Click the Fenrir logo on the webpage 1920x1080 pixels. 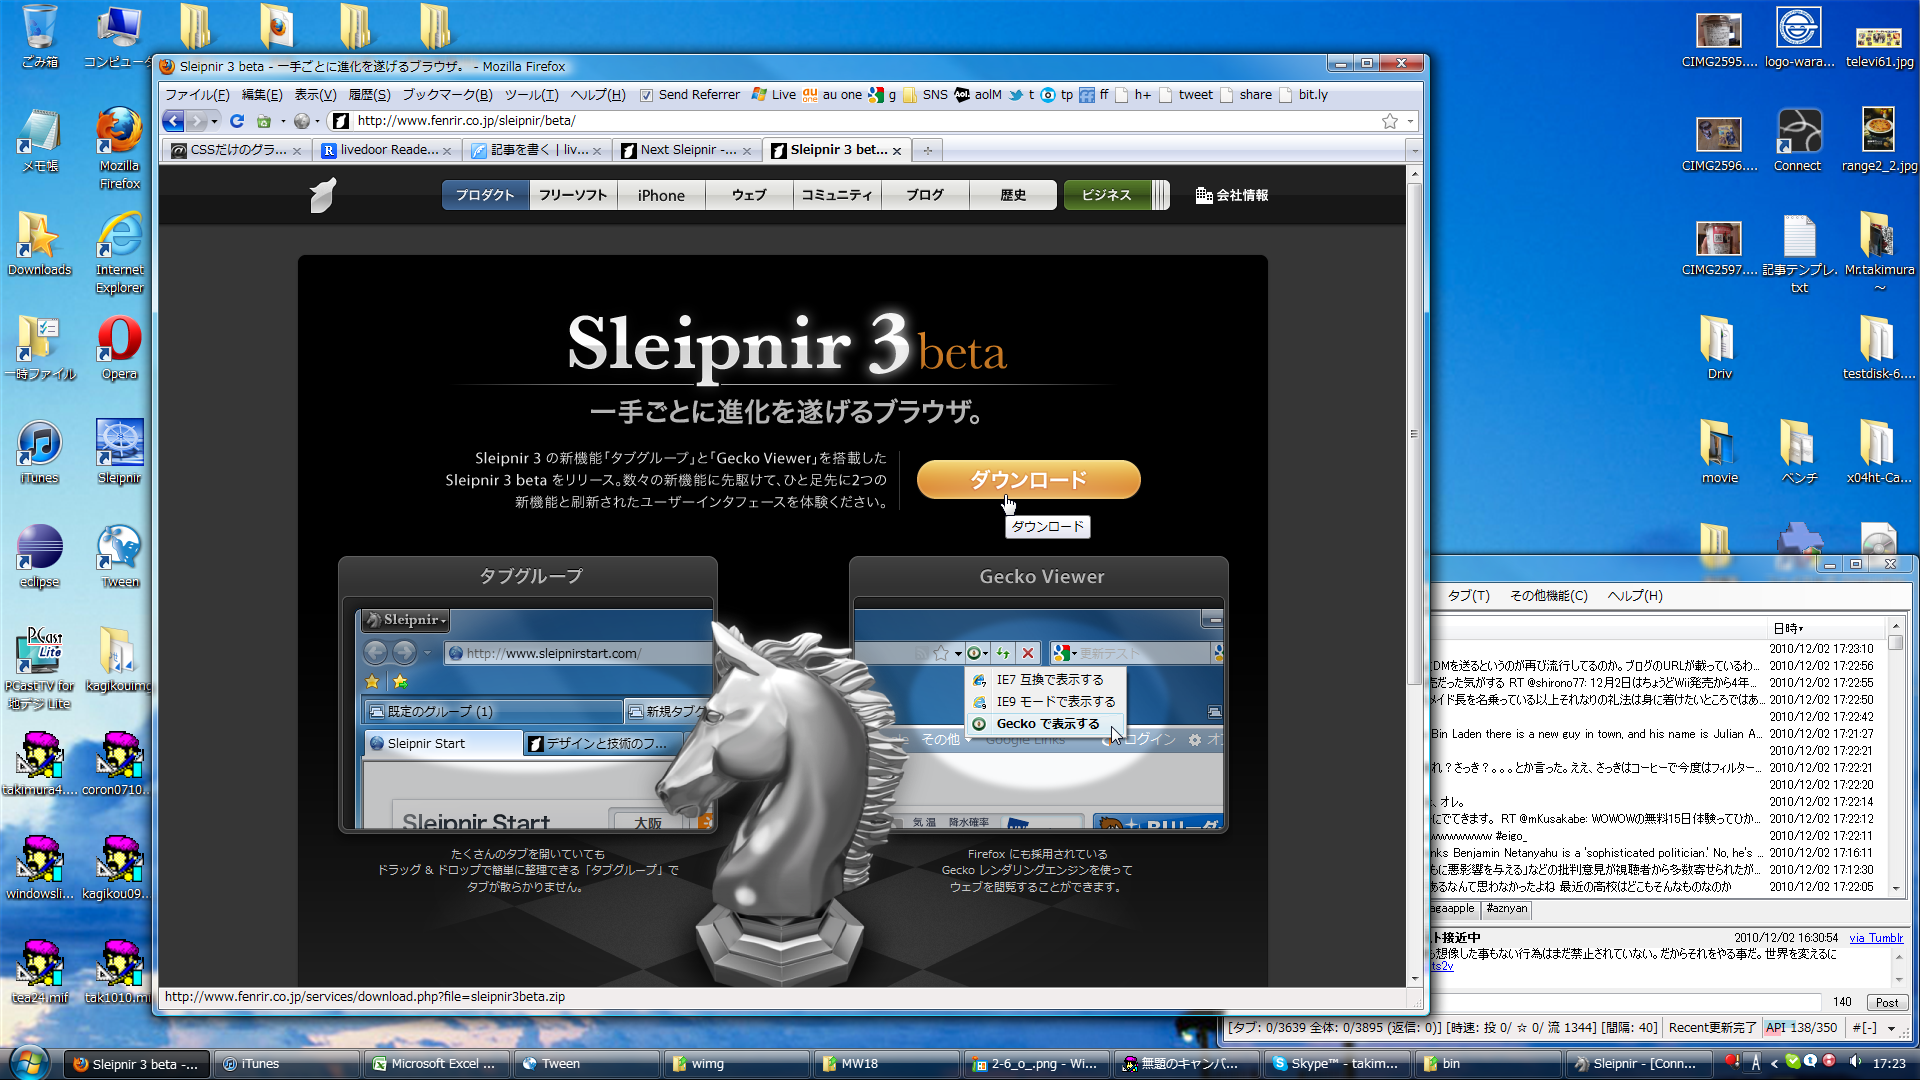[x=322, y=195]
